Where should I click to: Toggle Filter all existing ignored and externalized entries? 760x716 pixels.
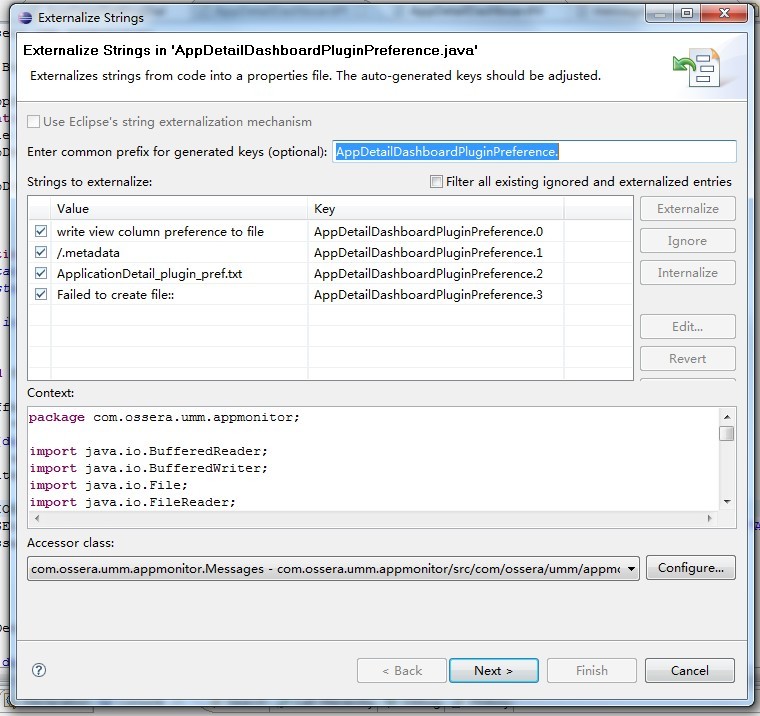pos(436,182)
